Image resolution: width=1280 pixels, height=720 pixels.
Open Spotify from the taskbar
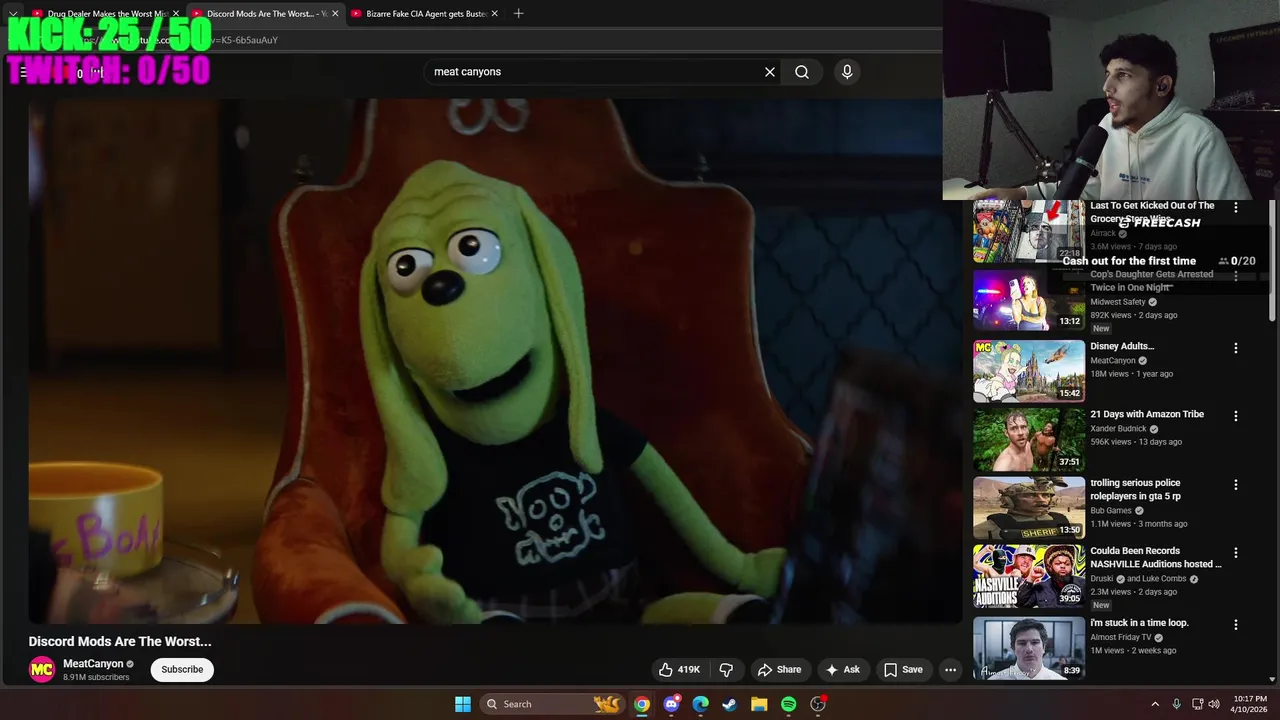pyautogui.click(x=788, y=704)
